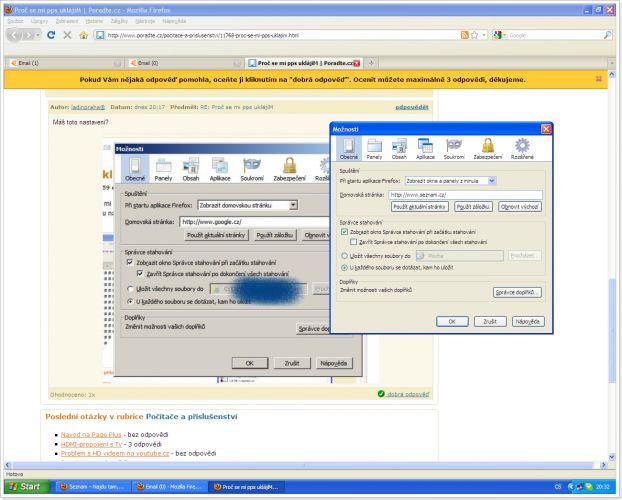Viewport: 622px width, 500px height.
Task: Open the Nástroje menu
Action: pyautogui.click(x=145, y=21)
